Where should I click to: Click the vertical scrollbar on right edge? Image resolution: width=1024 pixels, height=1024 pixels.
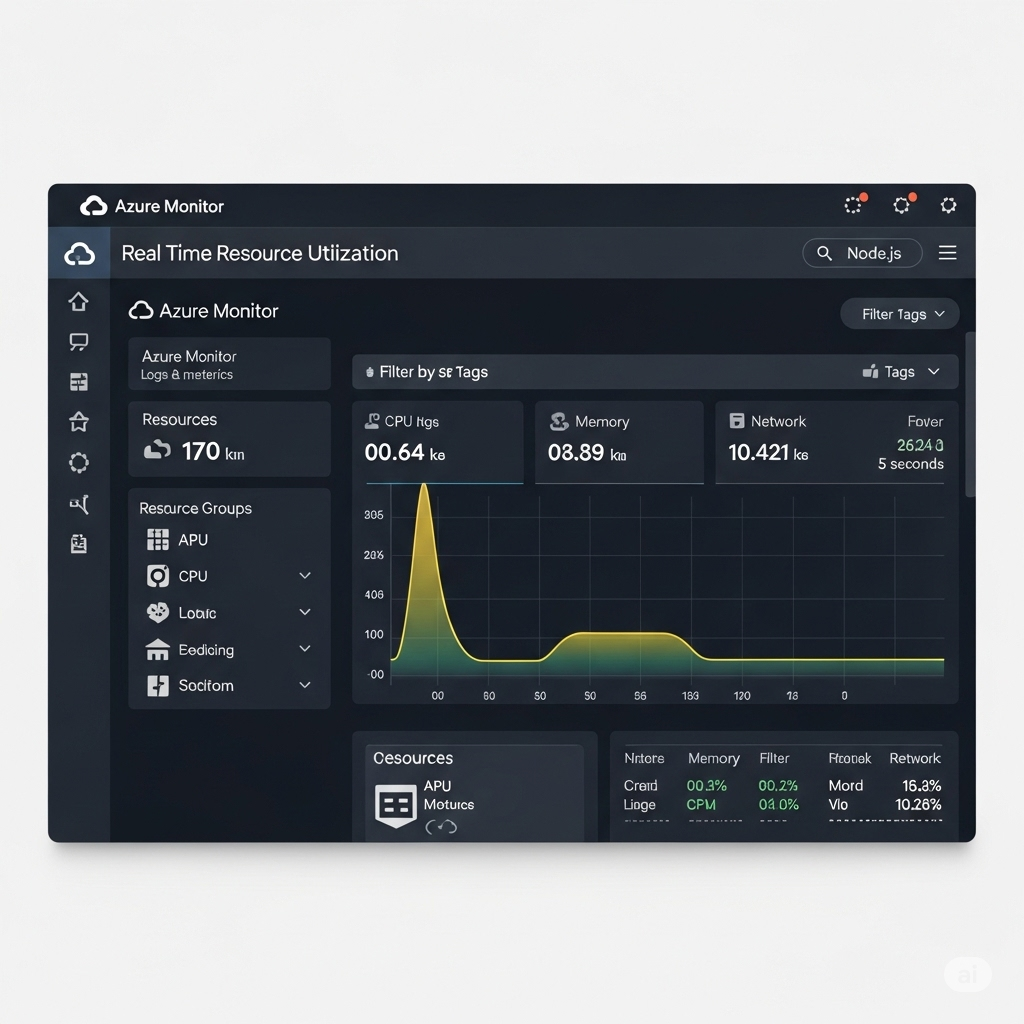click(x=970, y=415)
